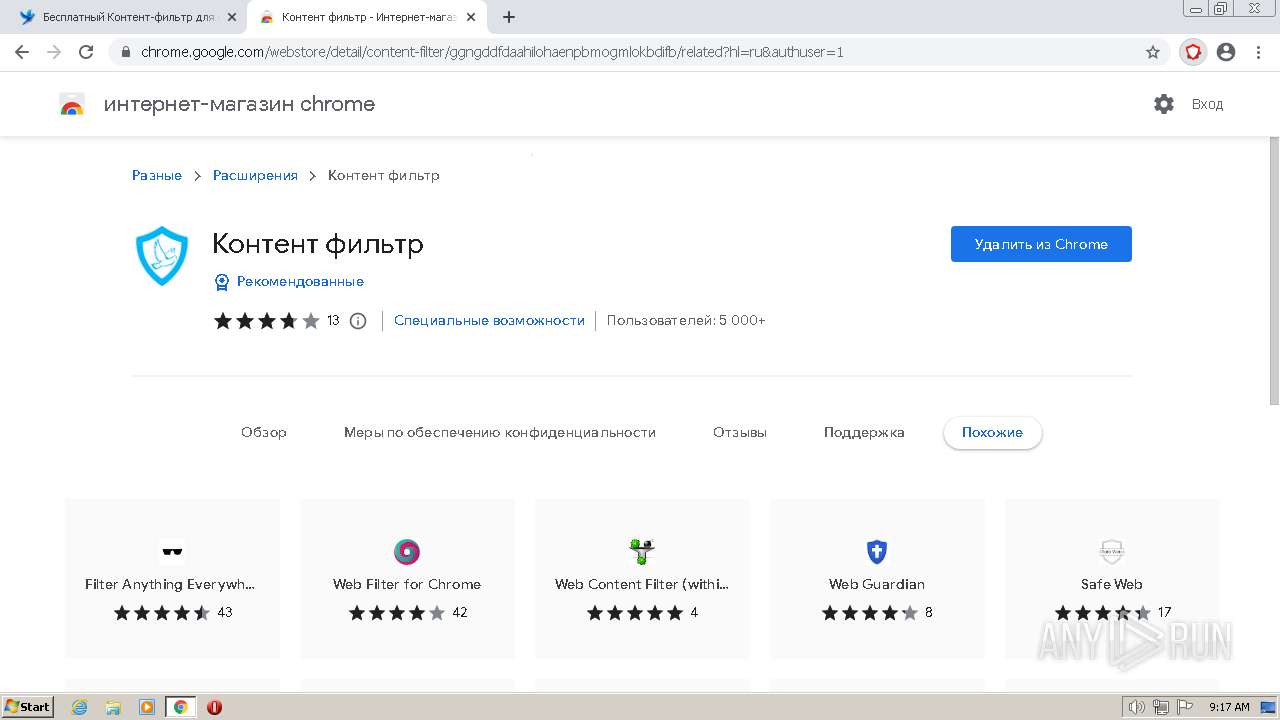Open the 'Разные' breadcrumb link
Screen dimensions: 1280x720
[157, 175]
